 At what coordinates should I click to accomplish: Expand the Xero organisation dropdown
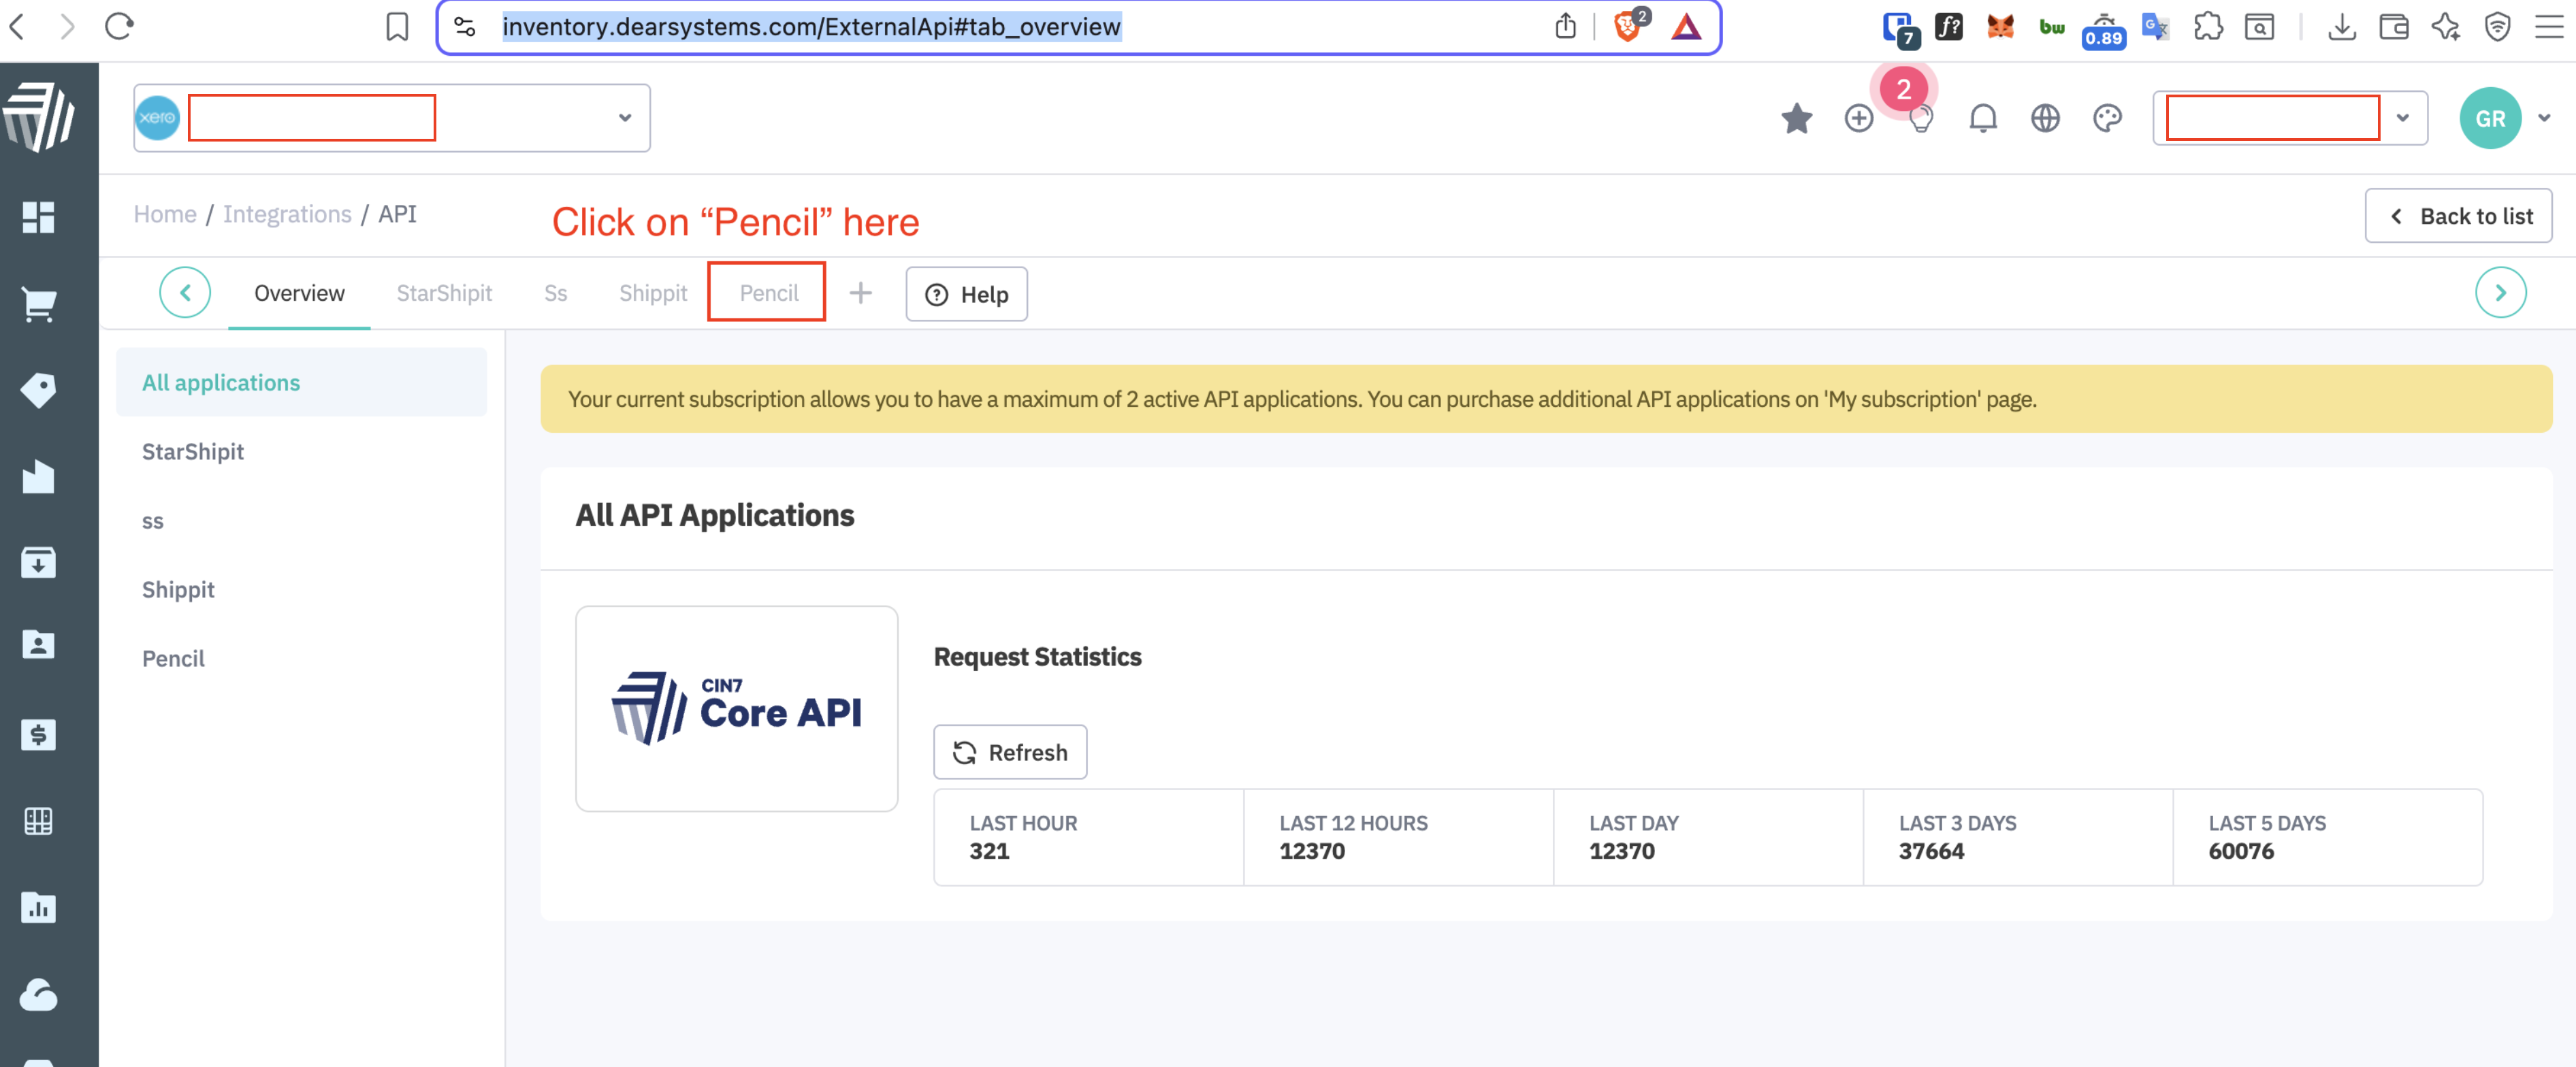(624, 118)
